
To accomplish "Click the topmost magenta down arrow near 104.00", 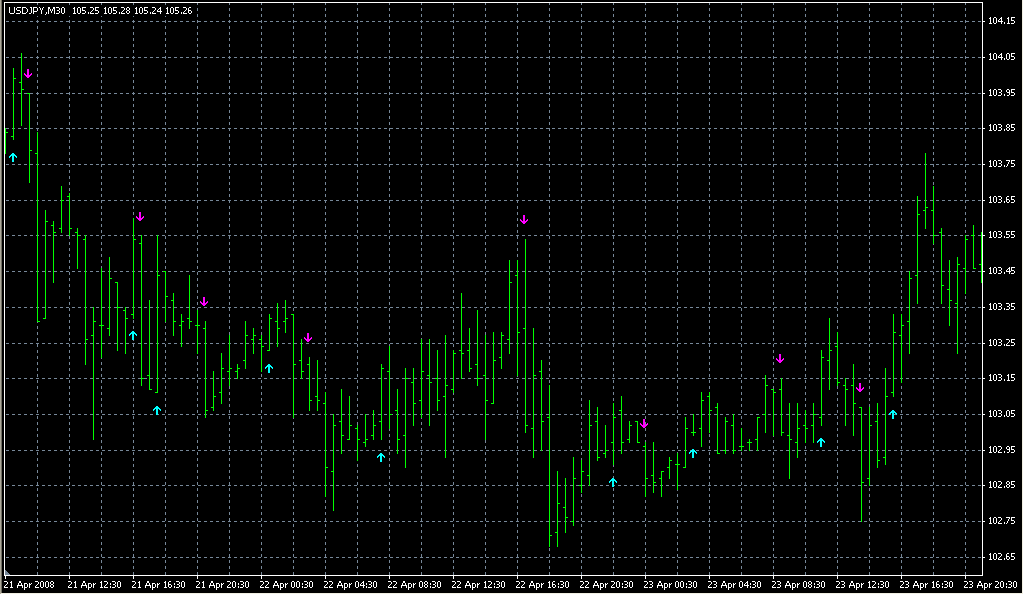I will tap(28, 73).
